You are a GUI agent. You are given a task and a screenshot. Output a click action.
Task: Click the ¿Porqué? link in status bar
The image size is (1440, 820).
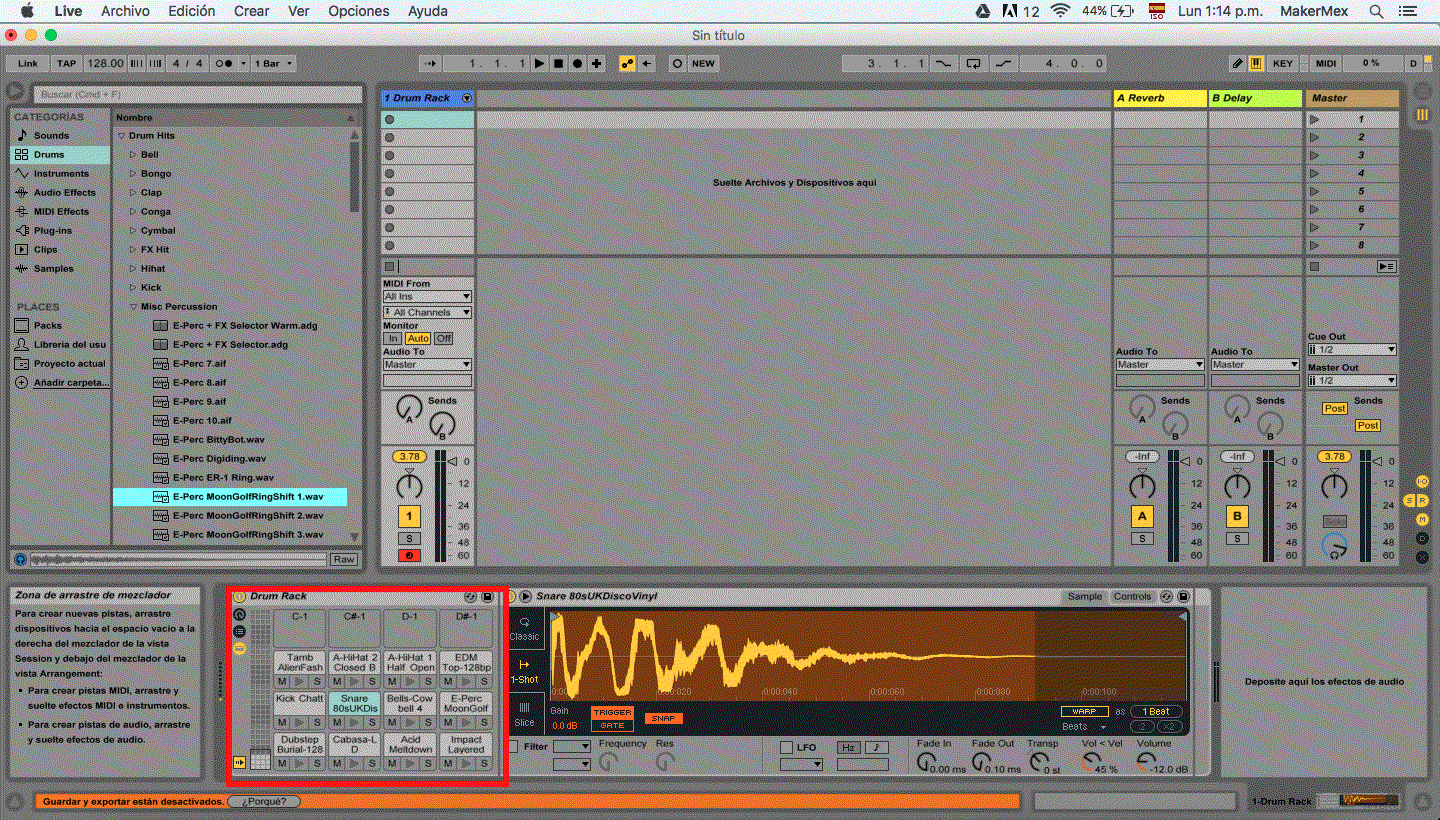(x=264, y=801)
